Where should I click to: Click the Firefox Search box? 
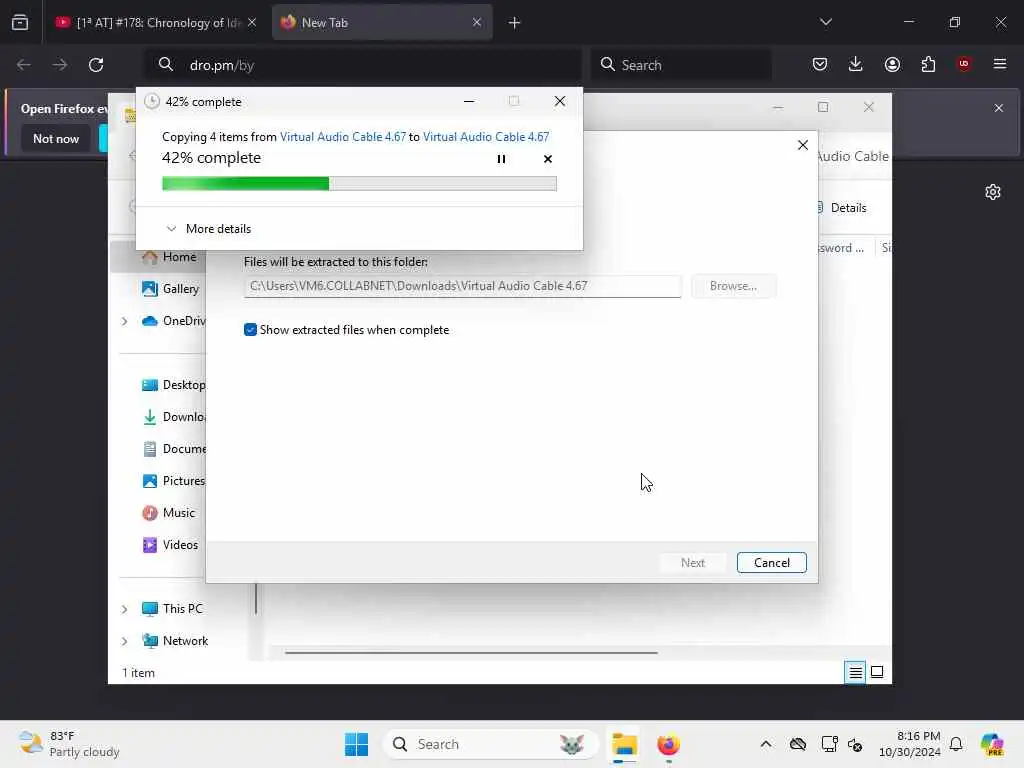pos(681,65)
